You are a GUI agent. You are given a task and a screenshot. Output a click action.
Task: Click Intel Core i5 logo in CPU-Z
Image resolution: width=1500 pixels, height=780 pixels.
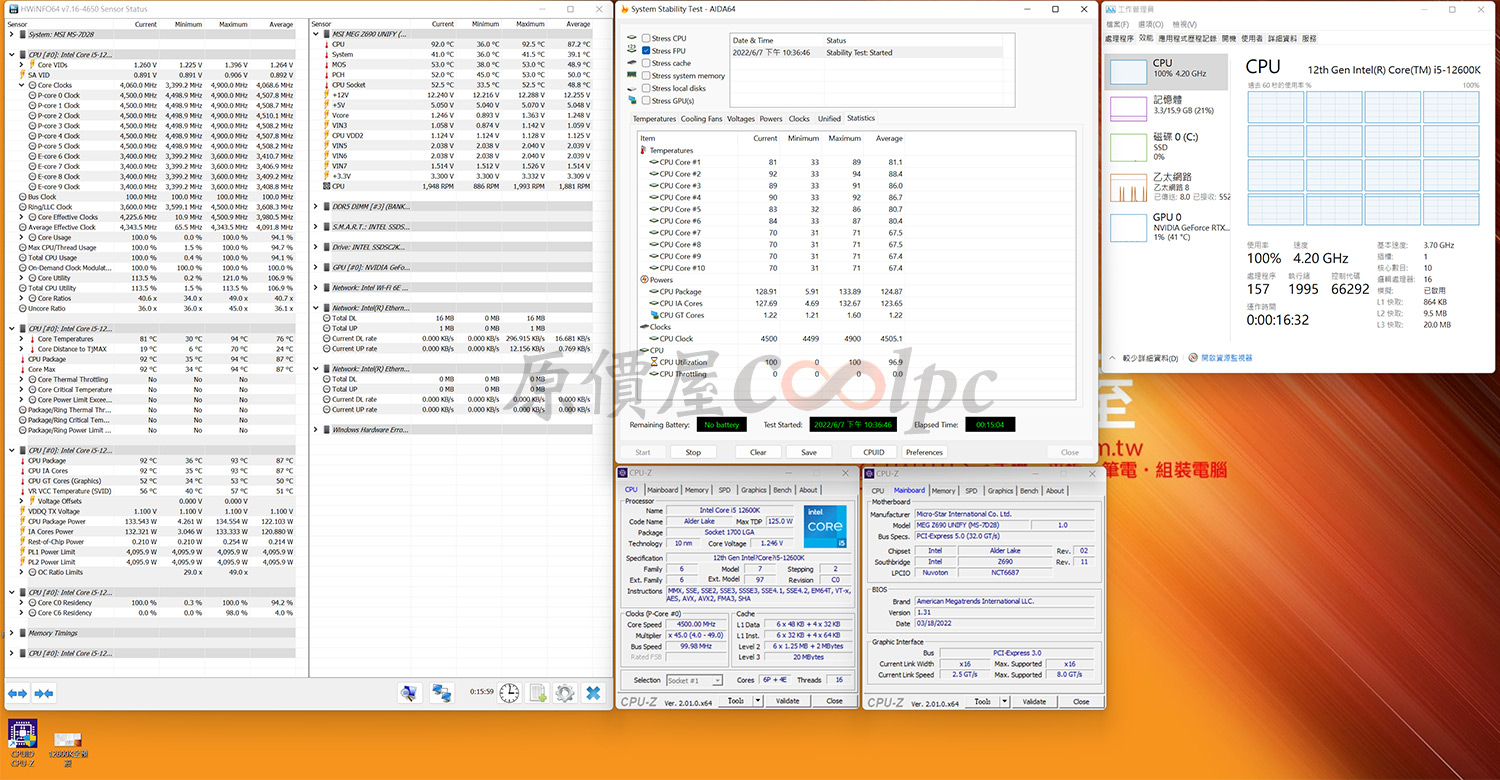(825, 527)
